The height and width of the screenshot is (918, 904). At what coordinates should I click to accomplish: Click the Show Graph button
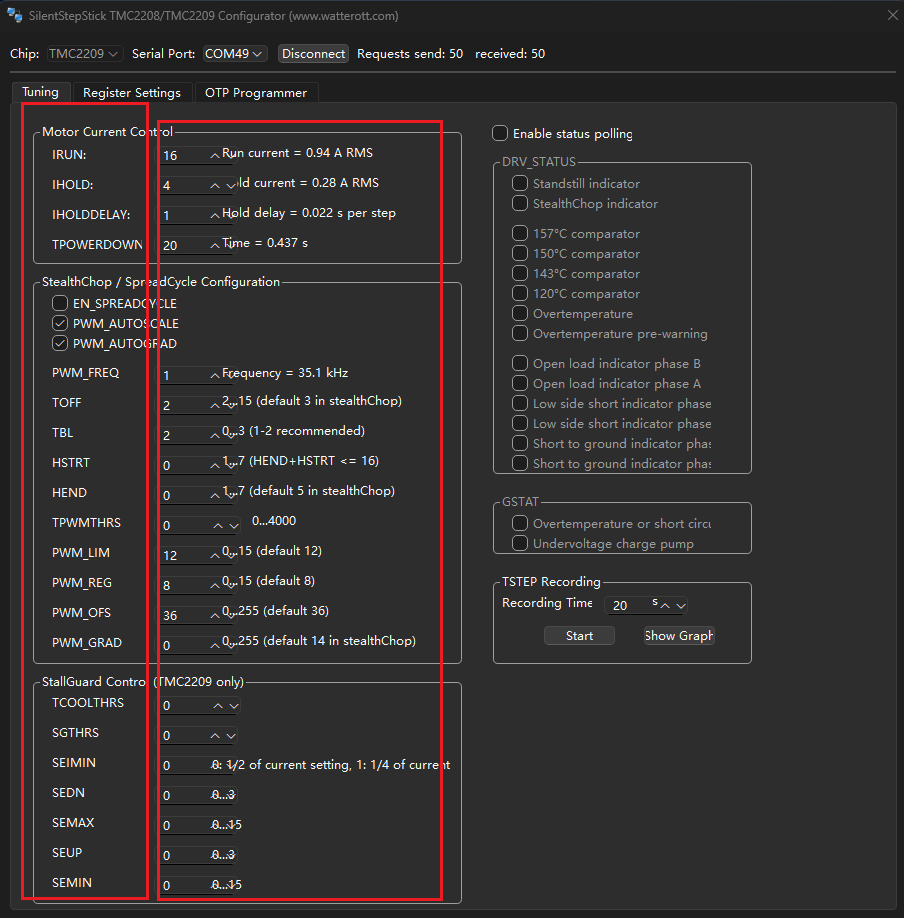coord(679,636)
